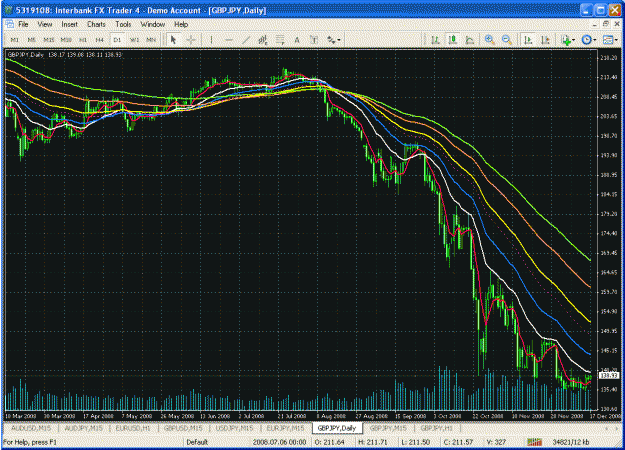
Task: Click the application icon left of File menu
Action: click(x=9, y=24)
